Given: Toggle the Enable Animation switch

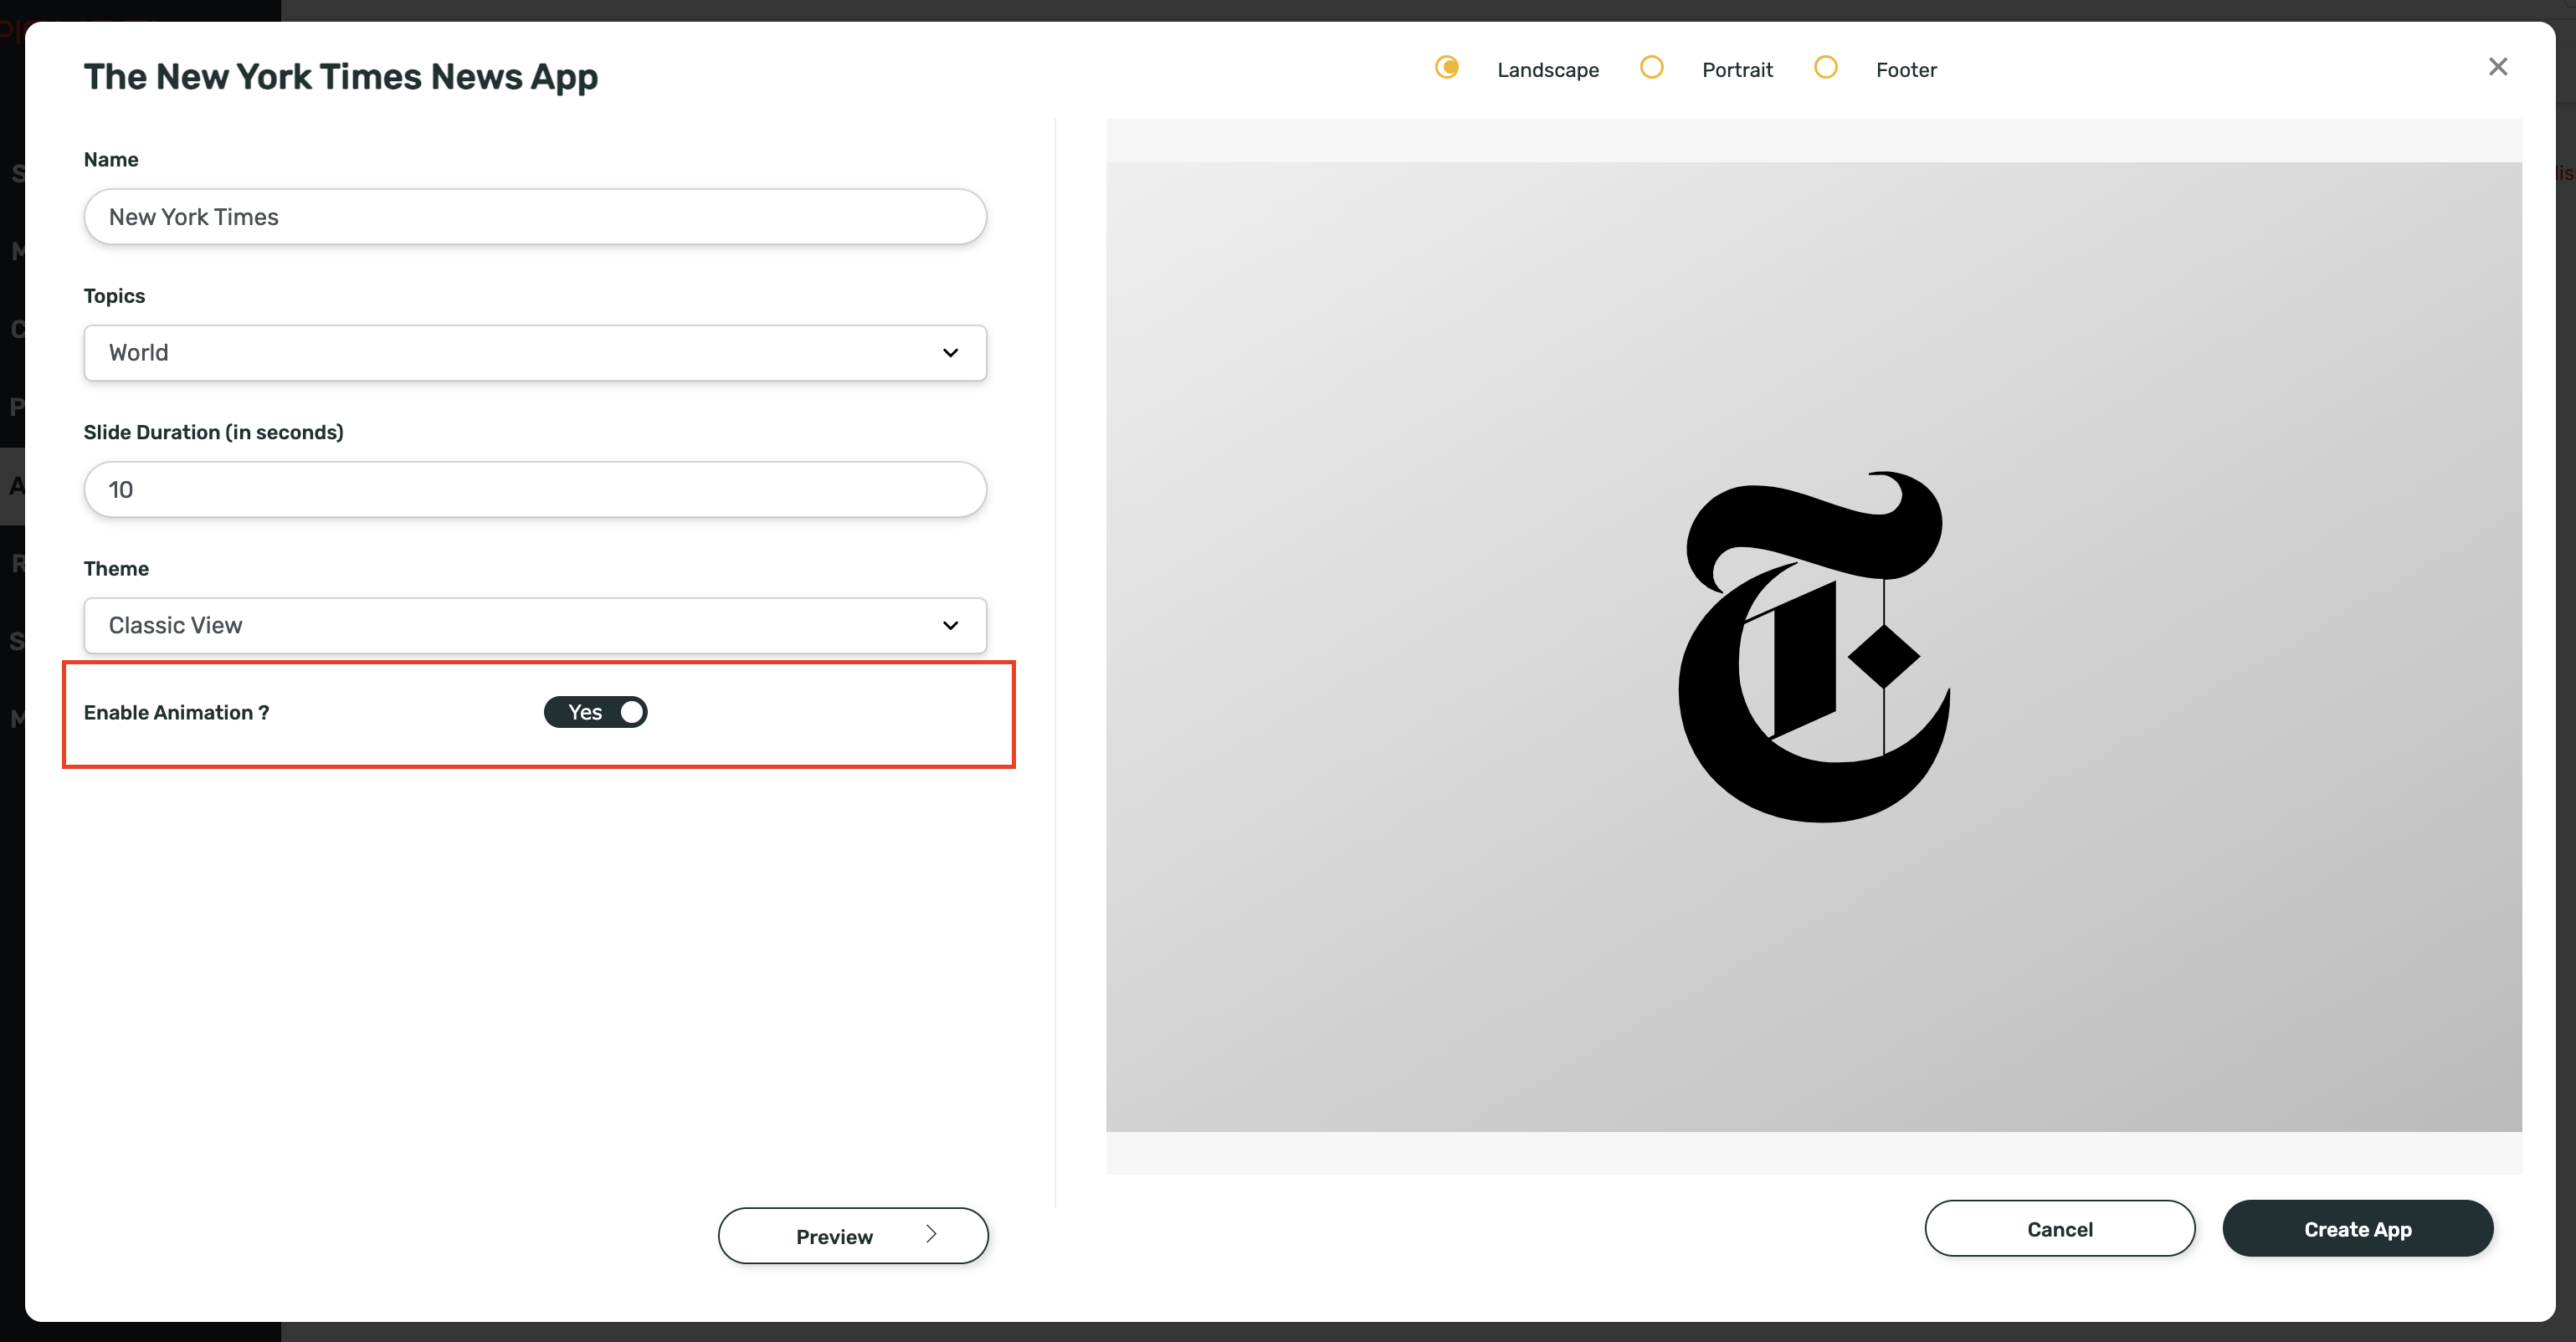Looking at the screenshot, I should click(596, 712).
